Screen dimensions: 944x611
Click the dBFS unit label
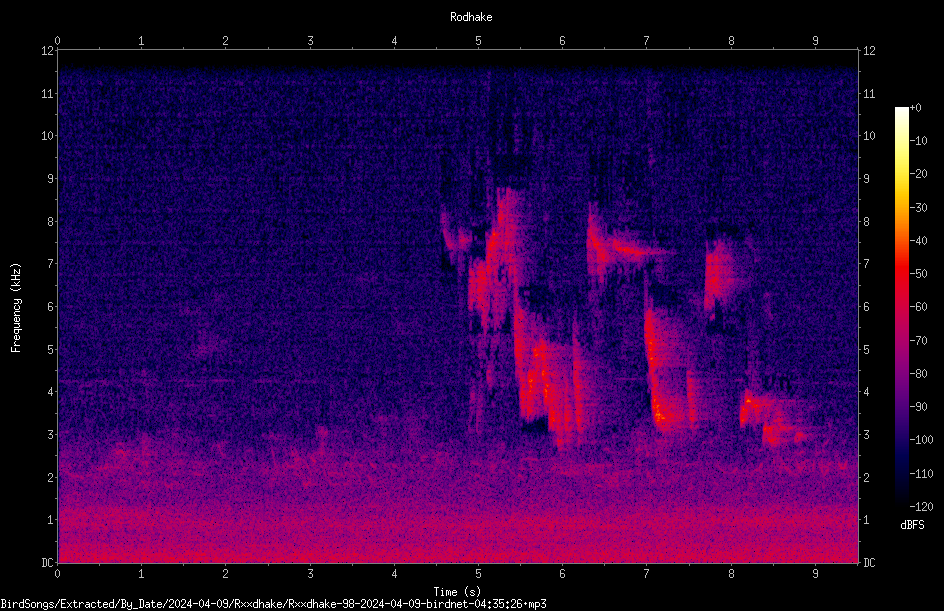point(912,525)
